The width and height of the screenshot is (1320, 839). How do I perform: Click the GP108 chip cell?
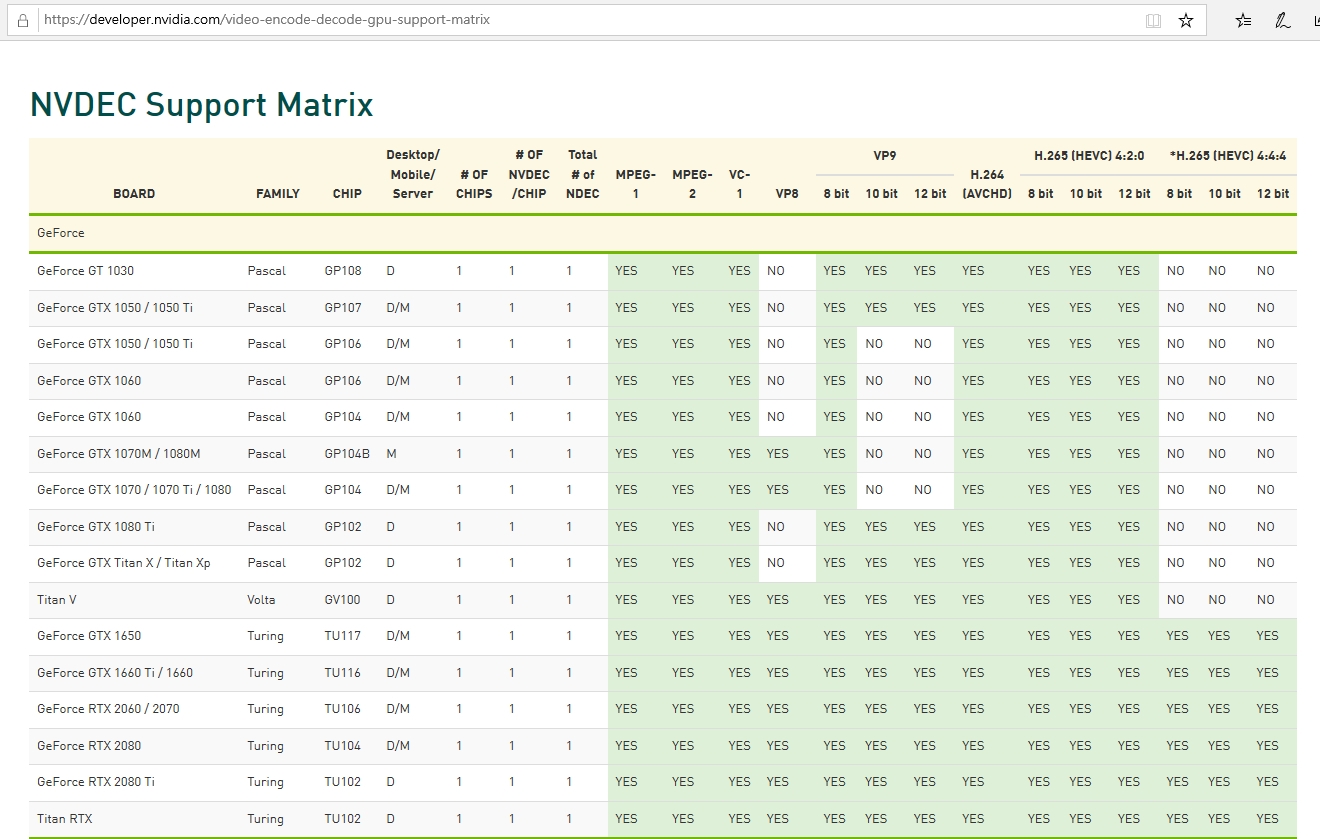(343, 271)
